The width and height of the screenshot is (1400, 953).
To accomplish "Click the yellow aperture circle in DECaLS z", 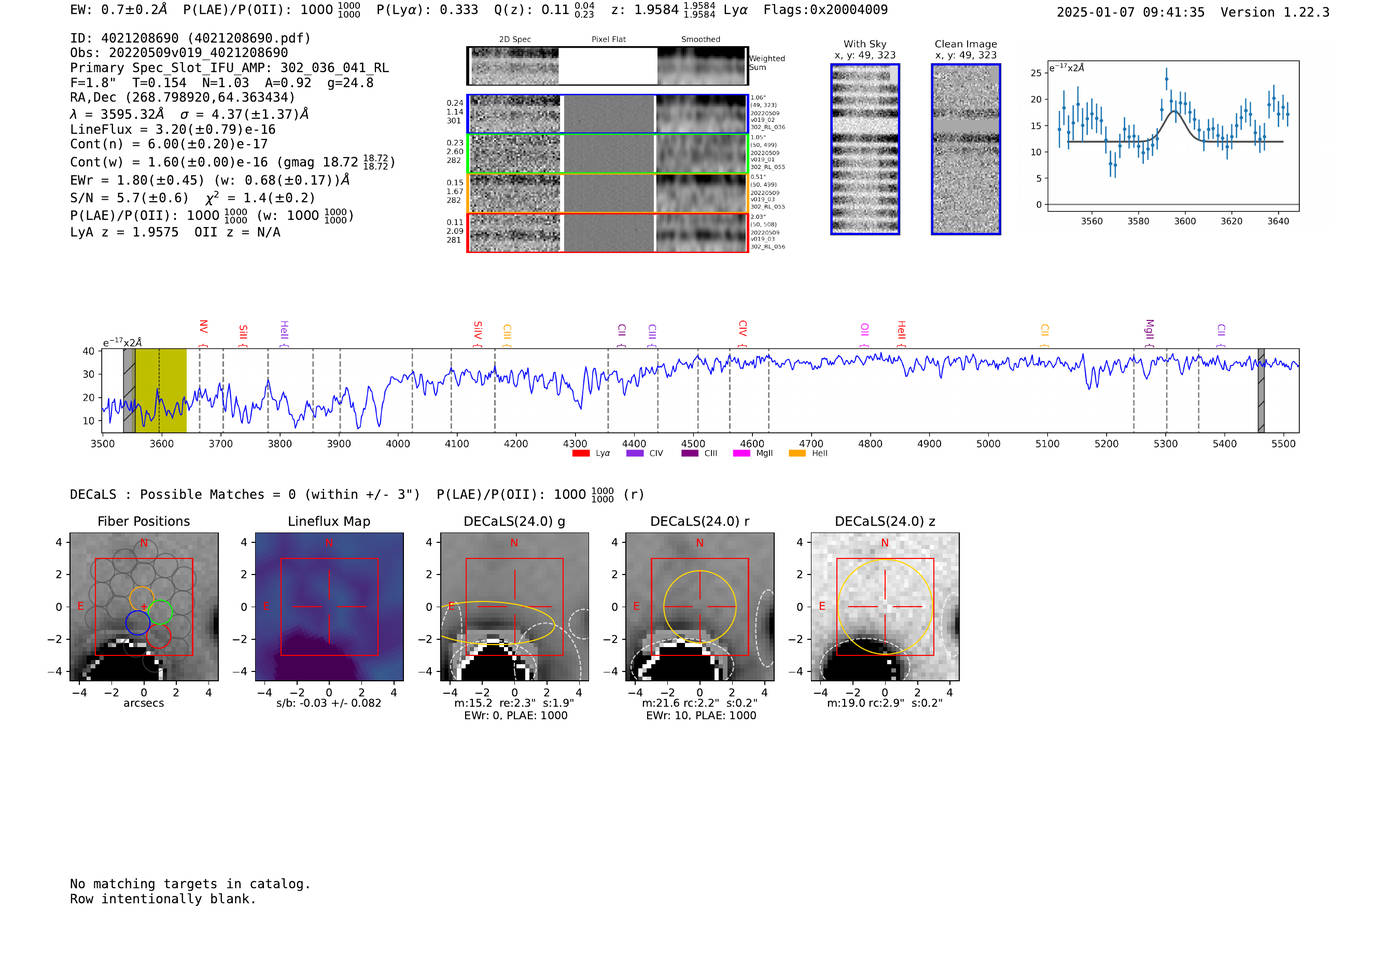I will [x=885, y=606].
